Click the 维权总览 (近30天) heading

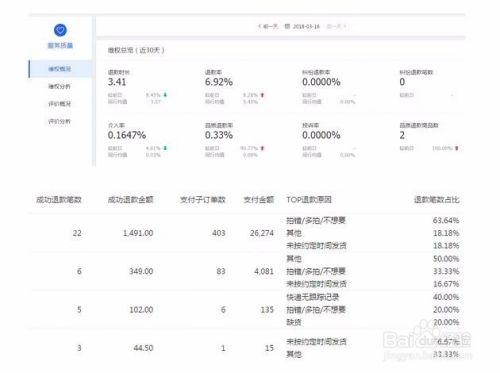136,50
